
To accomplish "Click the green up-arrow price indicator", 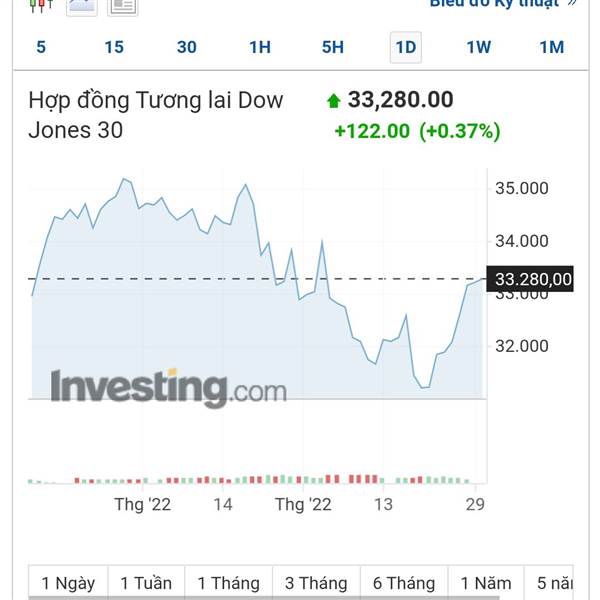I will [x=334, y=101].
